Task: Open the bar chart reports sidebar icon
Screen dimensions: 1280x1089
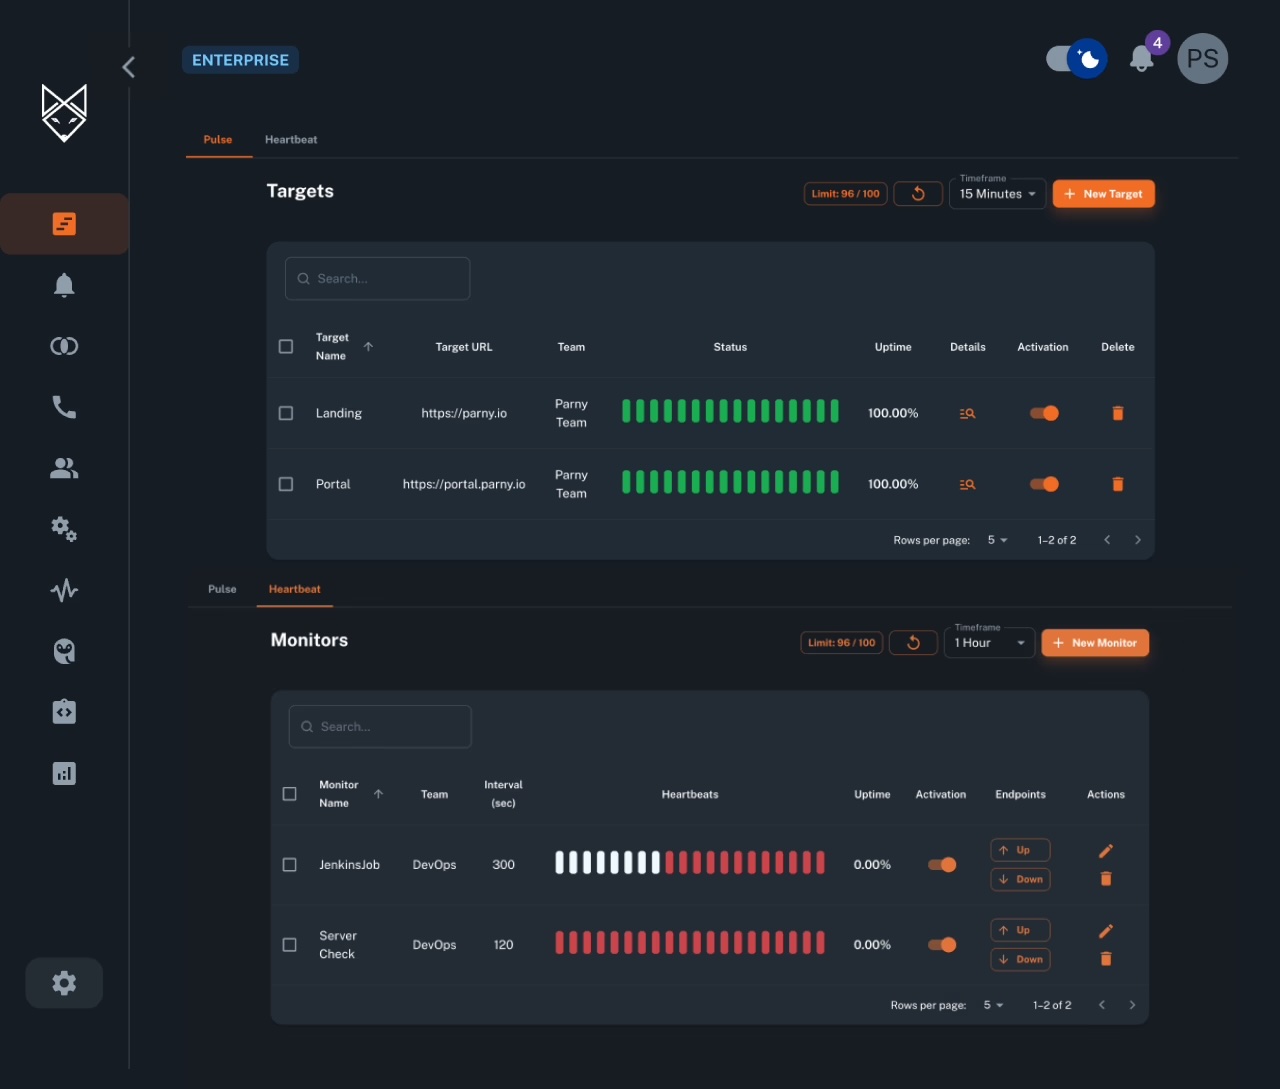Action: click(x=64, y=773)
